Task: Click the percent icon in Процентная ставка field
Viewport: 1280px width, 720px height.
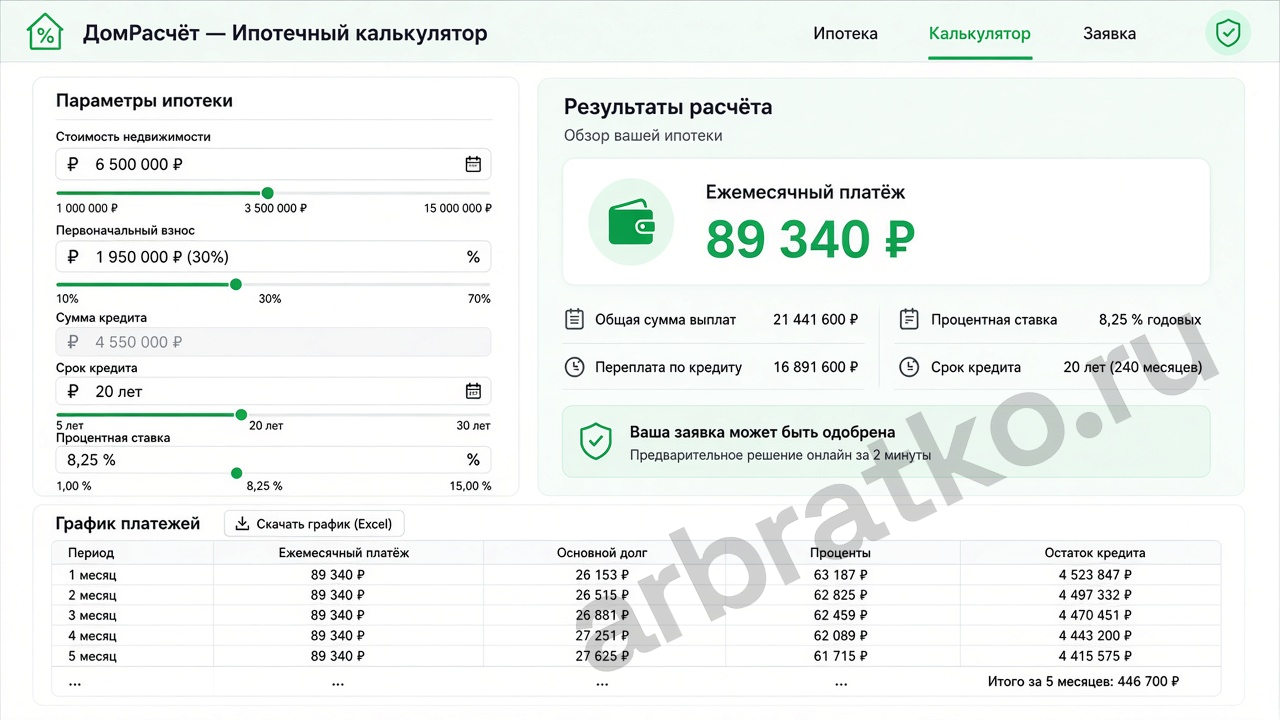Action: (473, 460)
